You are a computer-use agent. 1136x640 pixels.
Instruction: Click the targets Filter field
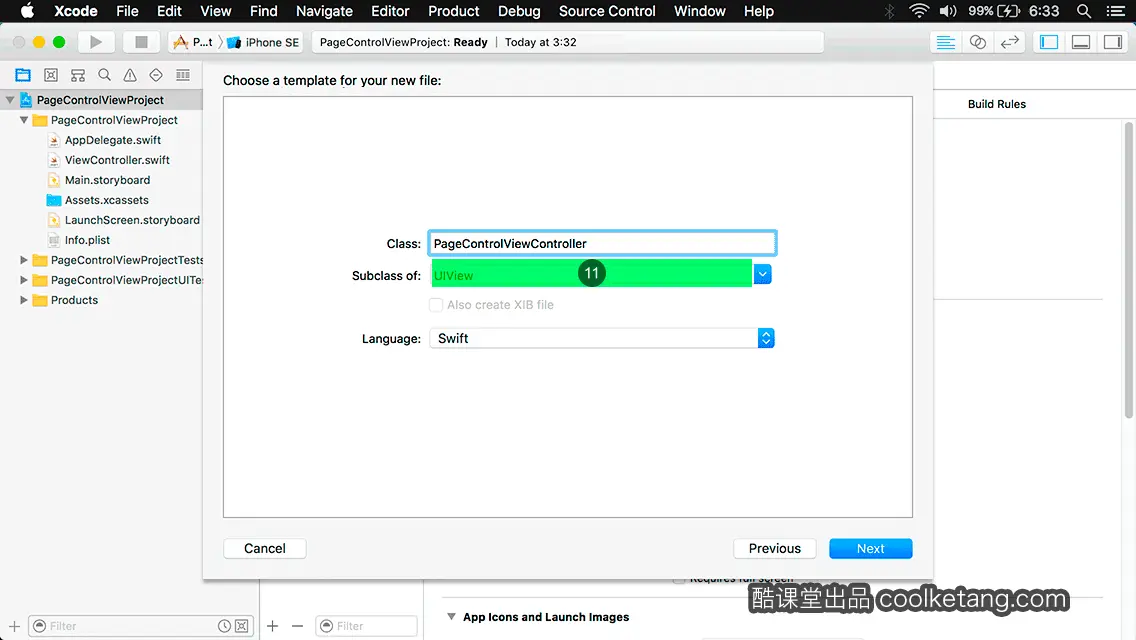click(x=366, y=626)
